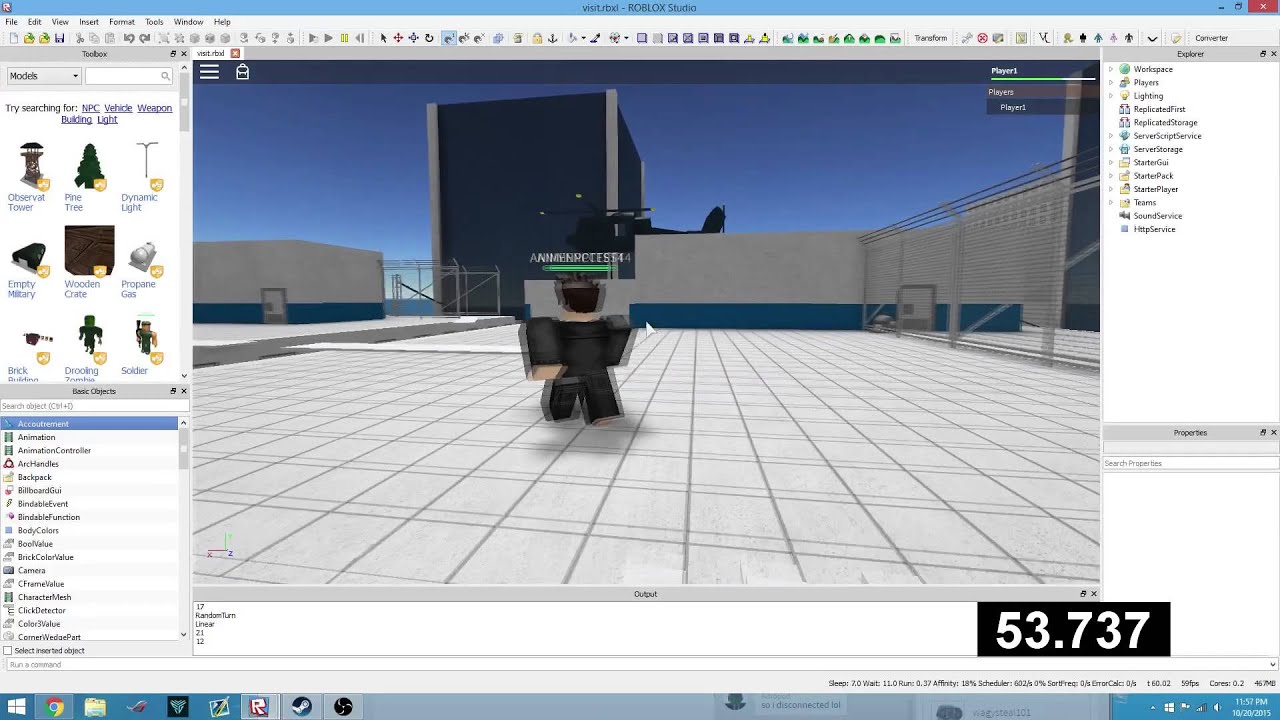Click the Undo arrow in the toolbar
Image resolution: width=1280 pixels, height=720 pixels.
tap(128, 38)
